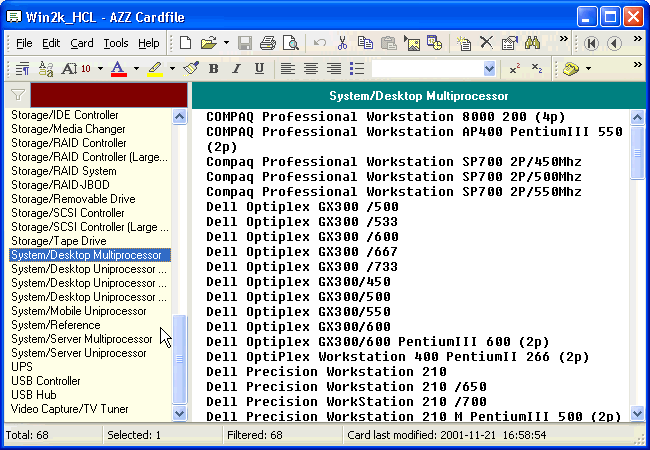The width and height of the screenshot is (650, 450).
Task: Go to the first card
Action: pos(591,43)
